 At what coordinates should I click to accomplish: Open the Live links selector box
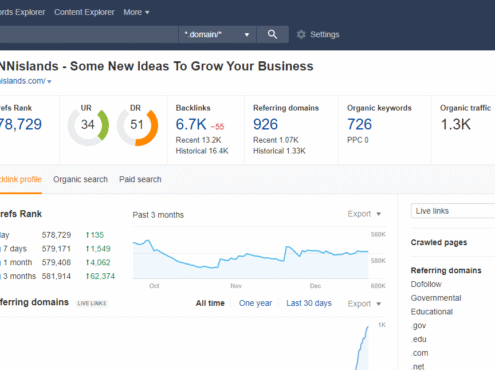tap(453, 211)
